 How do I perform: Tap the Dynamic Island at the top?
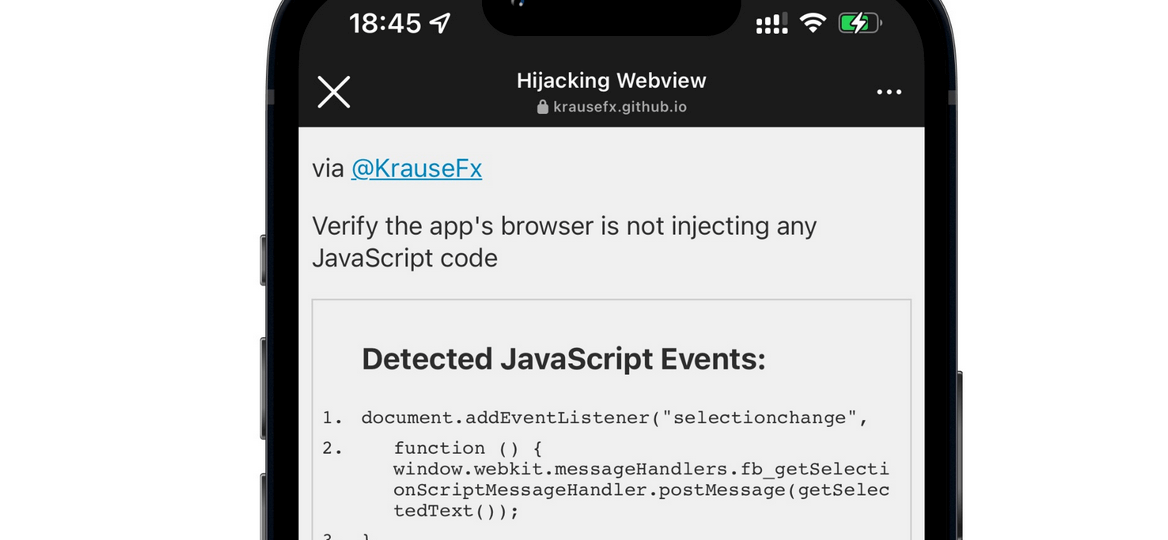[x=611, y=15]
